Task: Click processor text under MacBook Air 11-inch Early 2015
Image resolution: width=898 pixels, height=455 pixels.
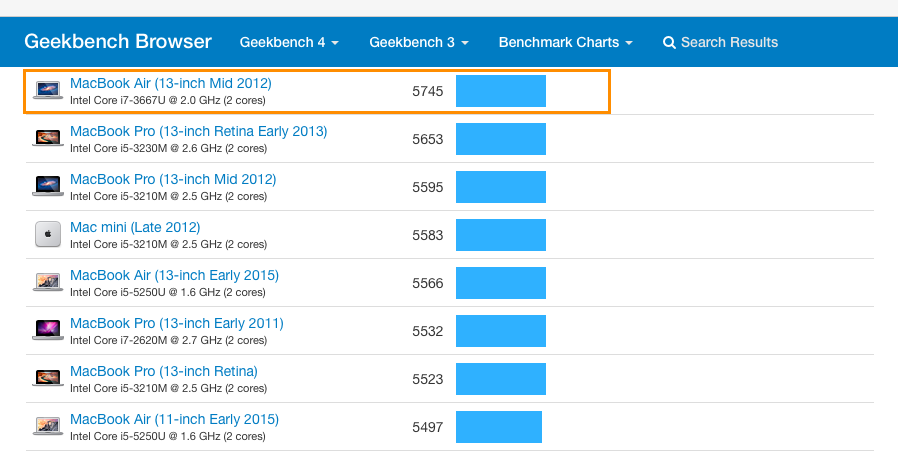Action: (x=168, y=436)
